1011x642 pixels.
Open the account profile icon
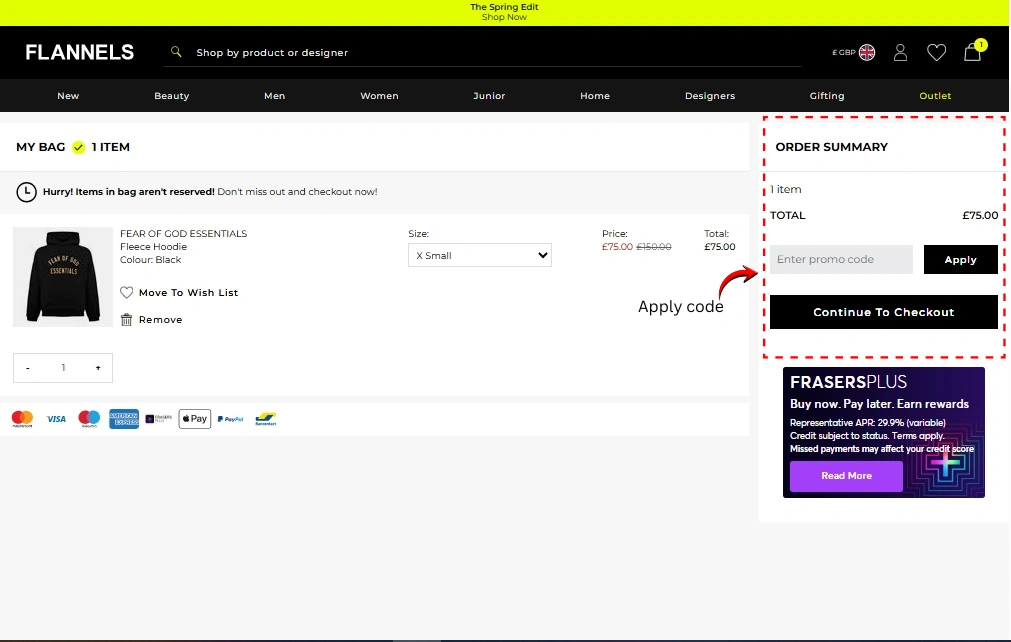pyautogui.click(x=900, y=53)
